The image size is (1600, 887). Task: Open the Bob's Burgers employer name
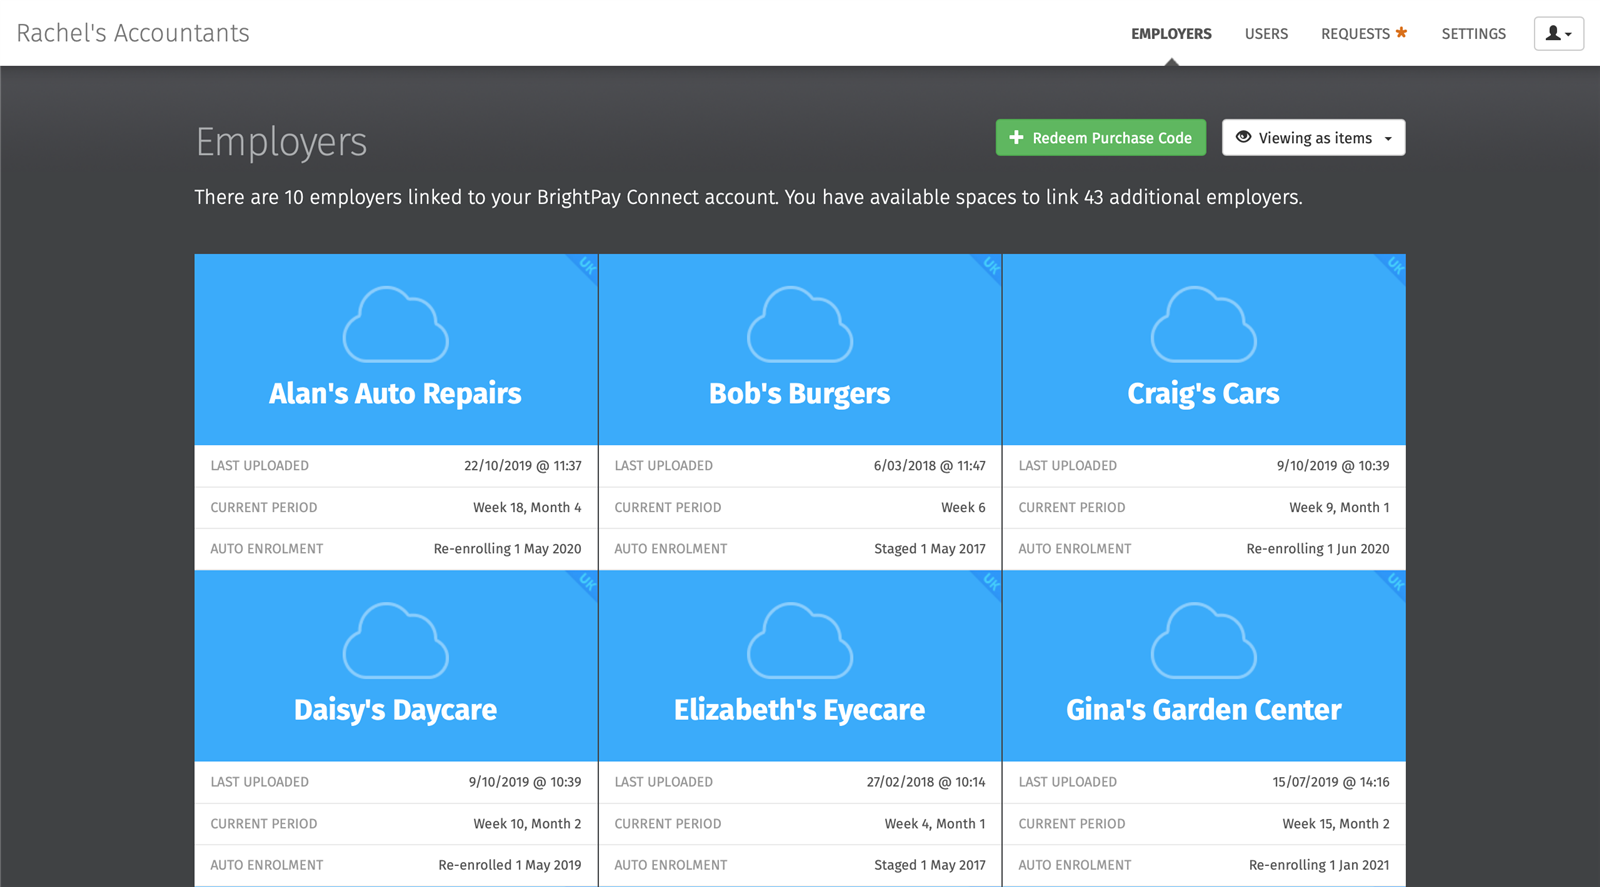tap(799, 394)
